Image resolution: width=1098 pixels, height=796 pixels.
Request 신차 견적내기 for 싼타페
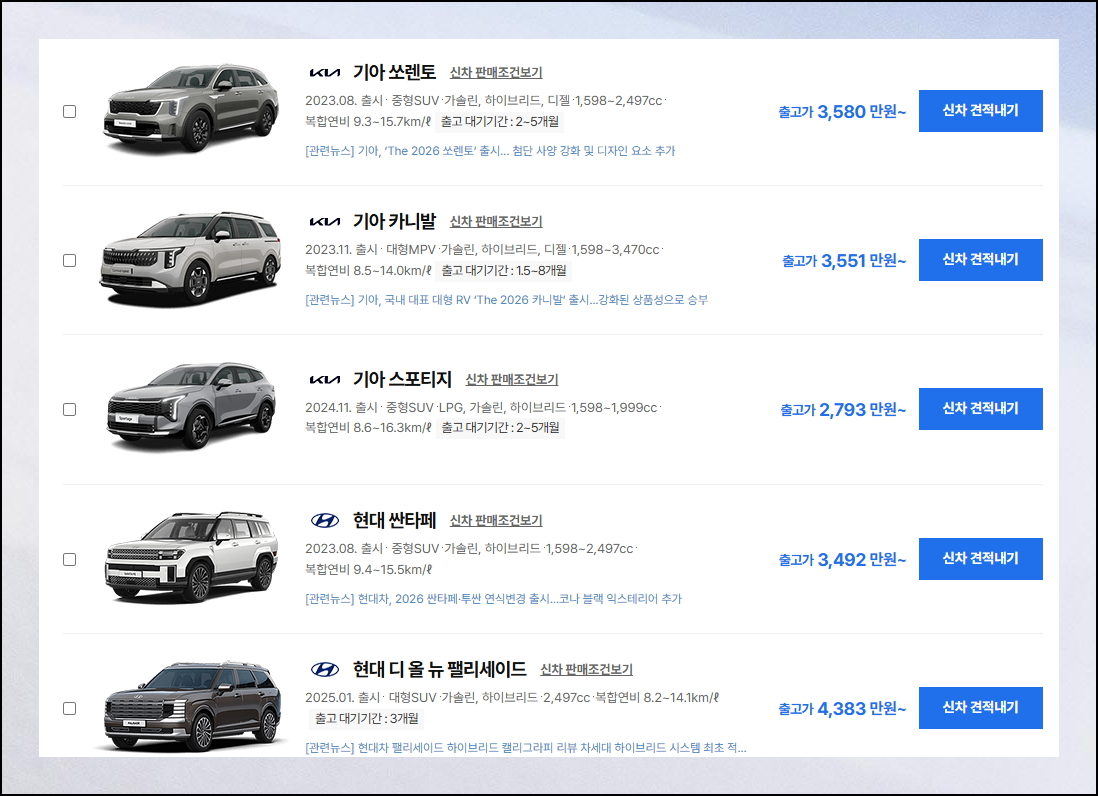(980, 559)
